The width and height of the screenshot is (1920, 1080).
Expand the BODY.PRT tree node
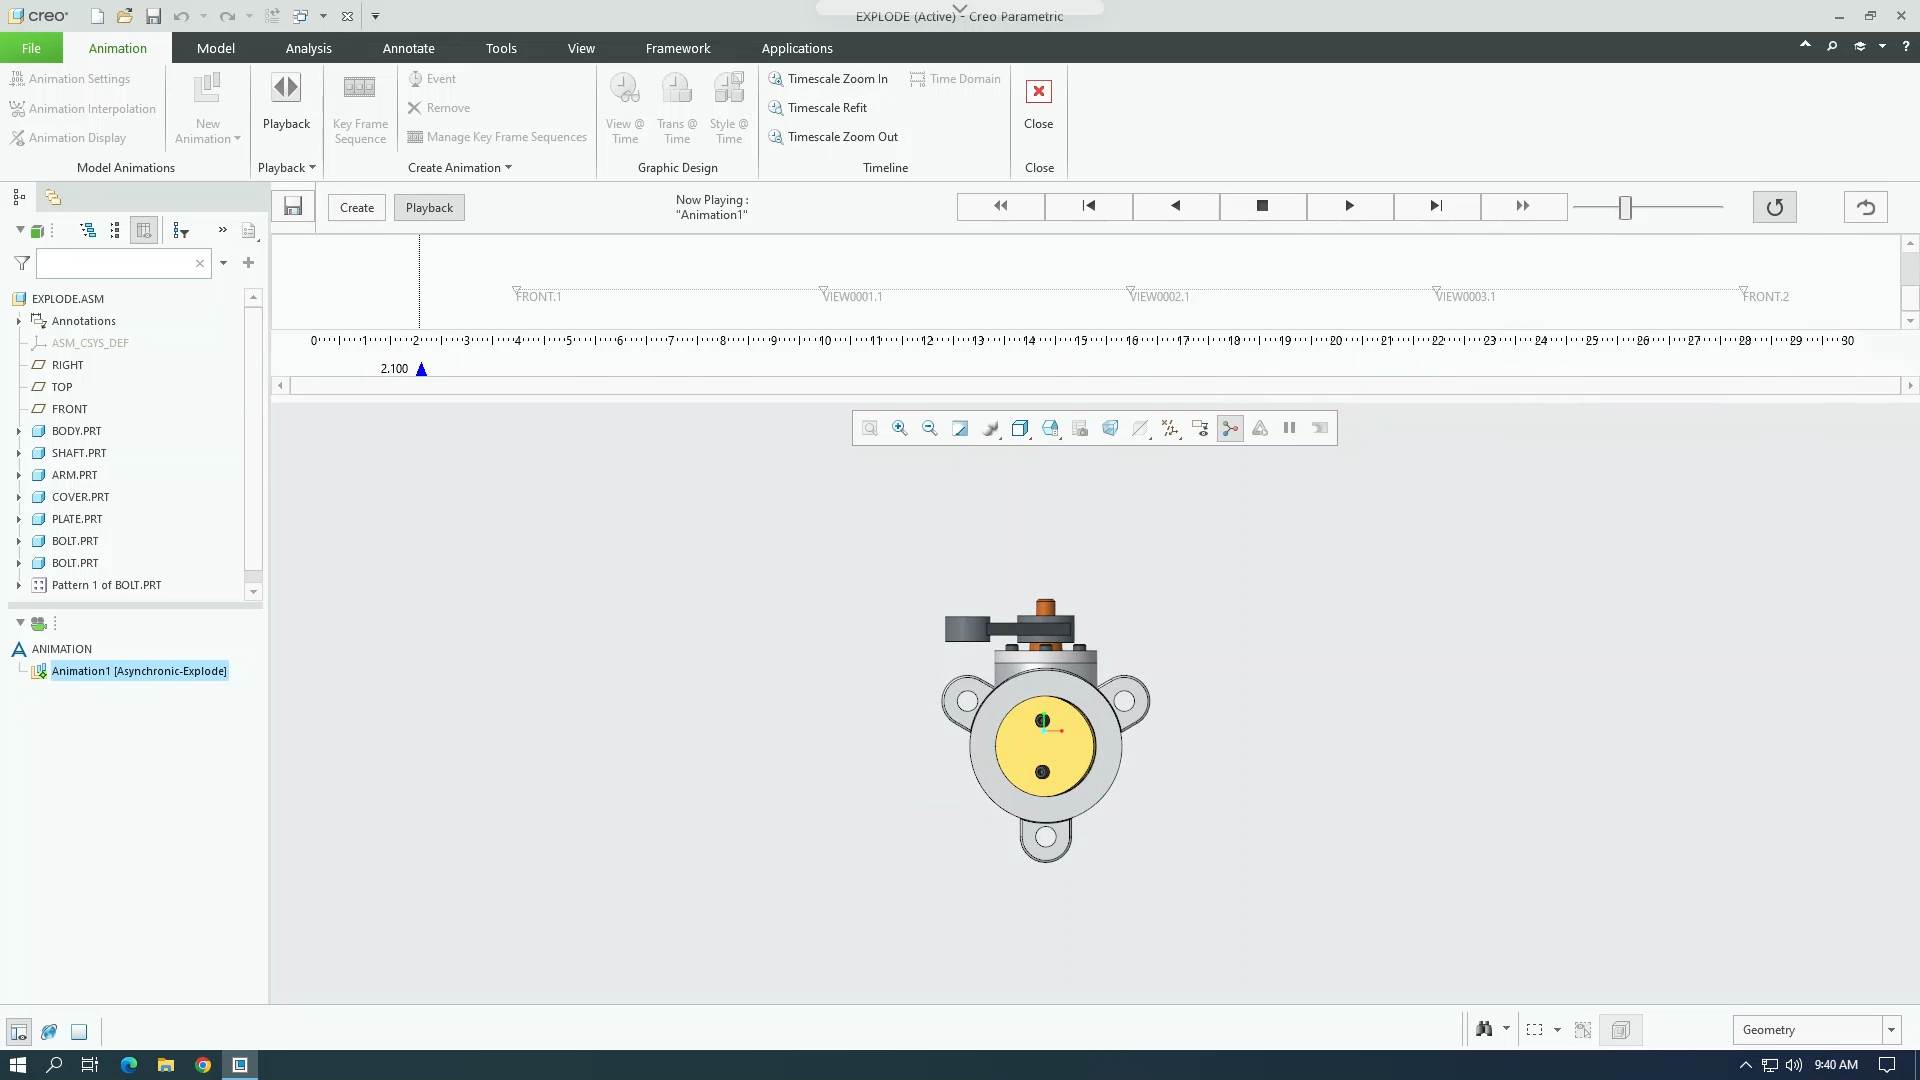pos(18,431)
